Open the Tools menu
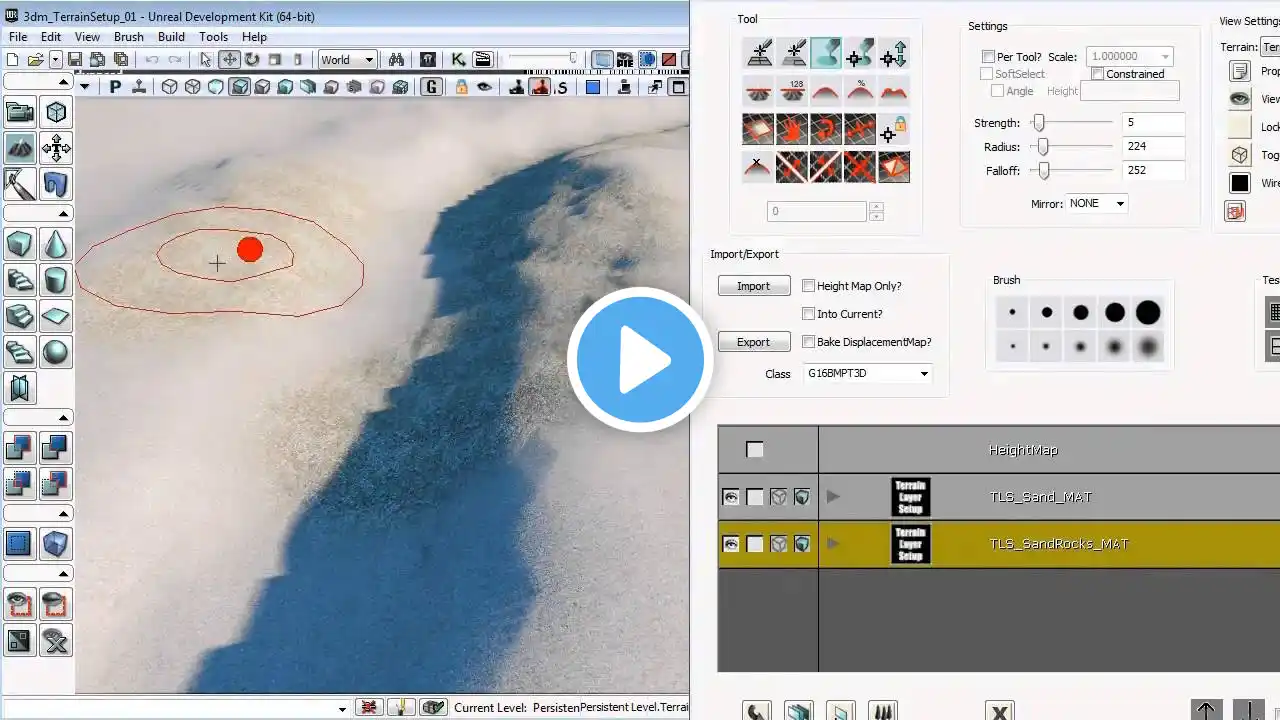 pos(213,37)
